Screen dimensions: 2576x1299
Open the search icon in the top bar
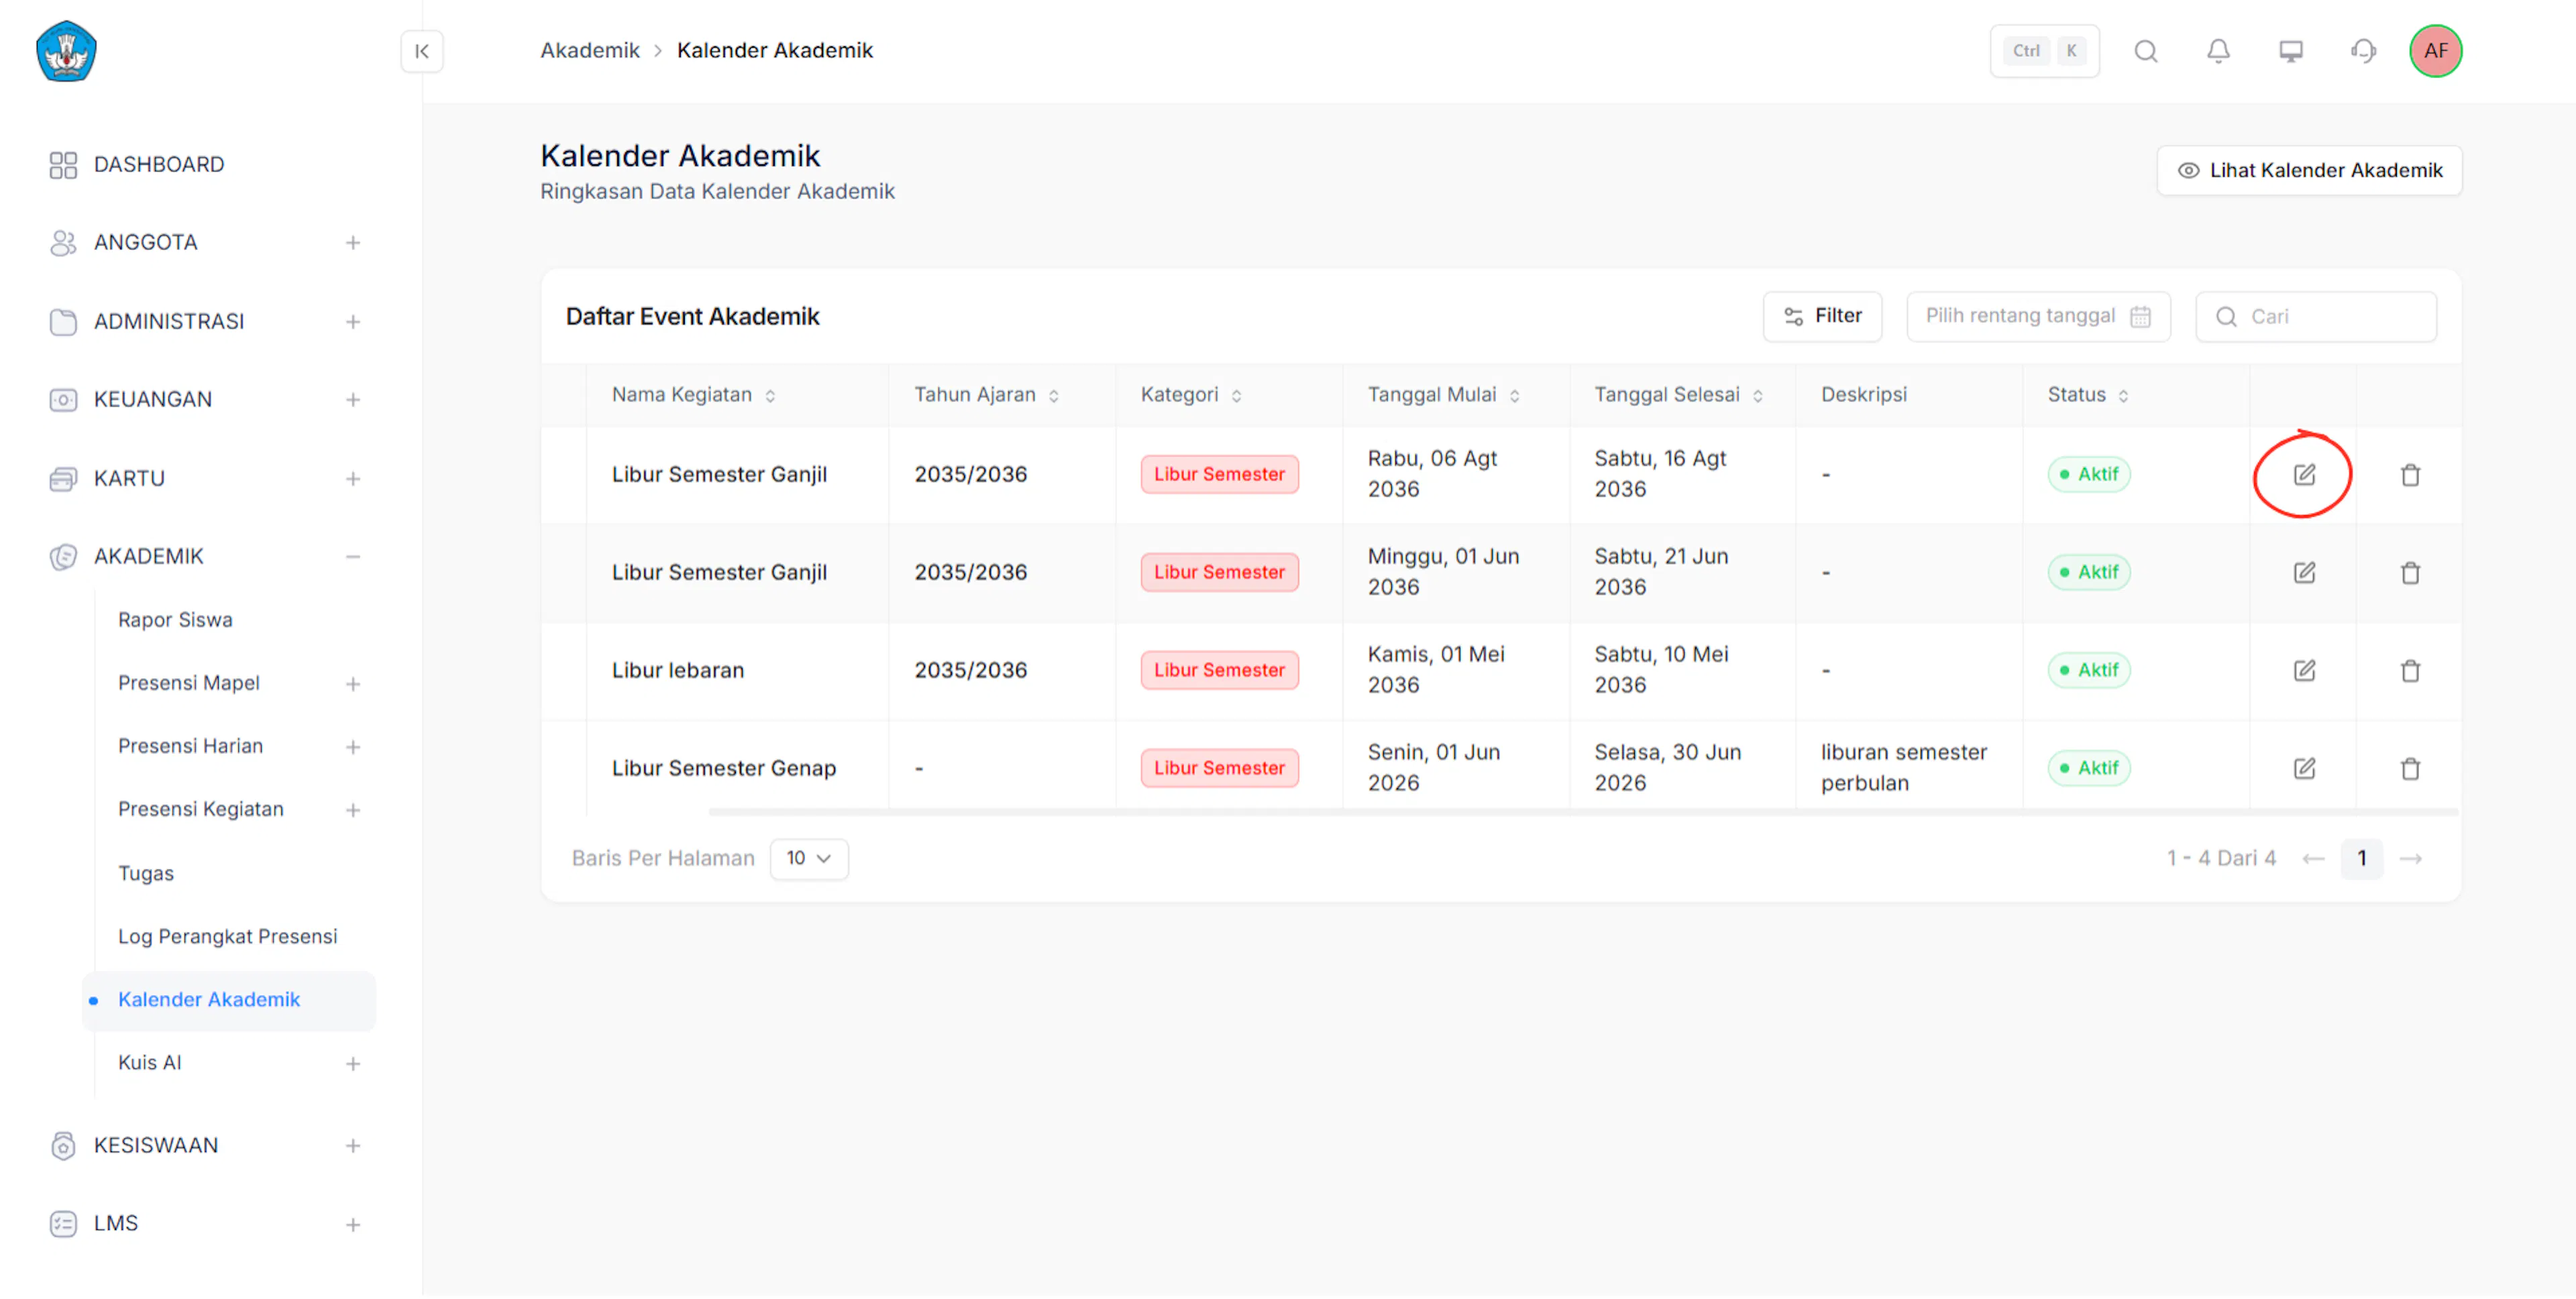pos(2146,51)
